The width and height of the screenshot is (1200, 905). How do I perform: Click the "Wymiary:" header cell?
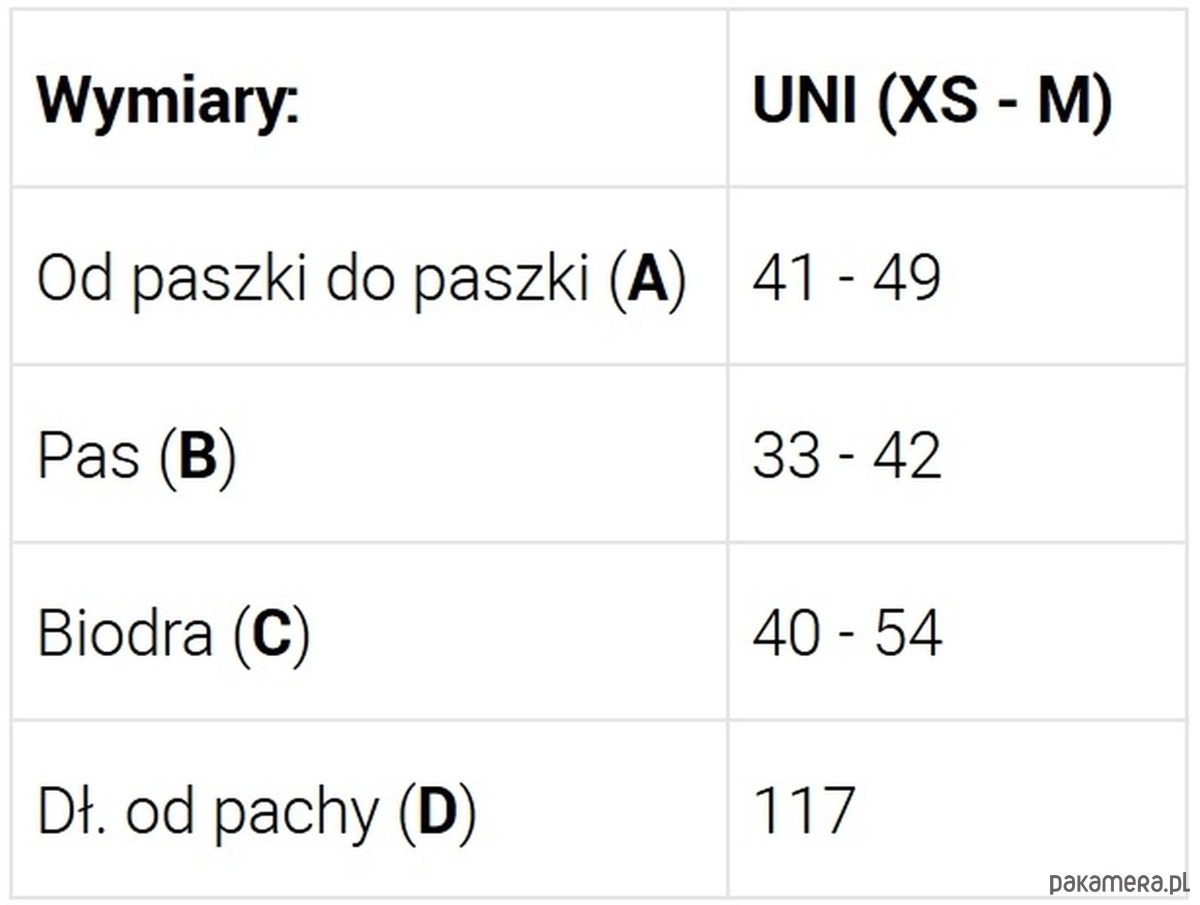click(x=168, y=101)
